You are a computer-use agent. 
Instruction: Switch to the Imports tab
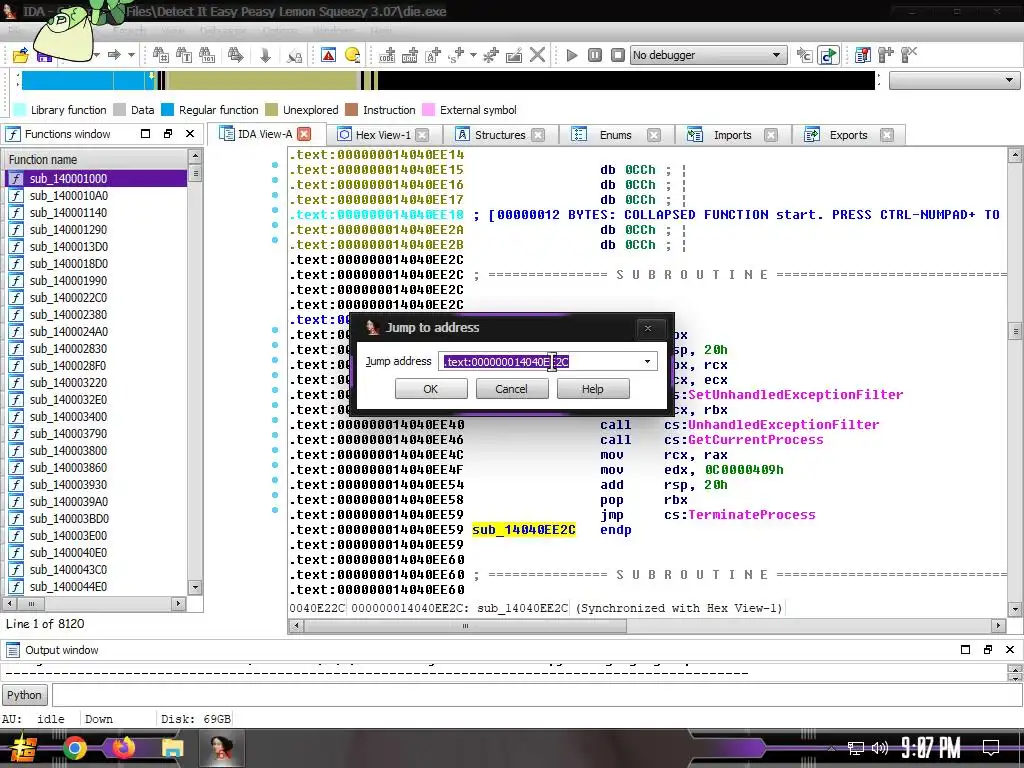(732, 135)
